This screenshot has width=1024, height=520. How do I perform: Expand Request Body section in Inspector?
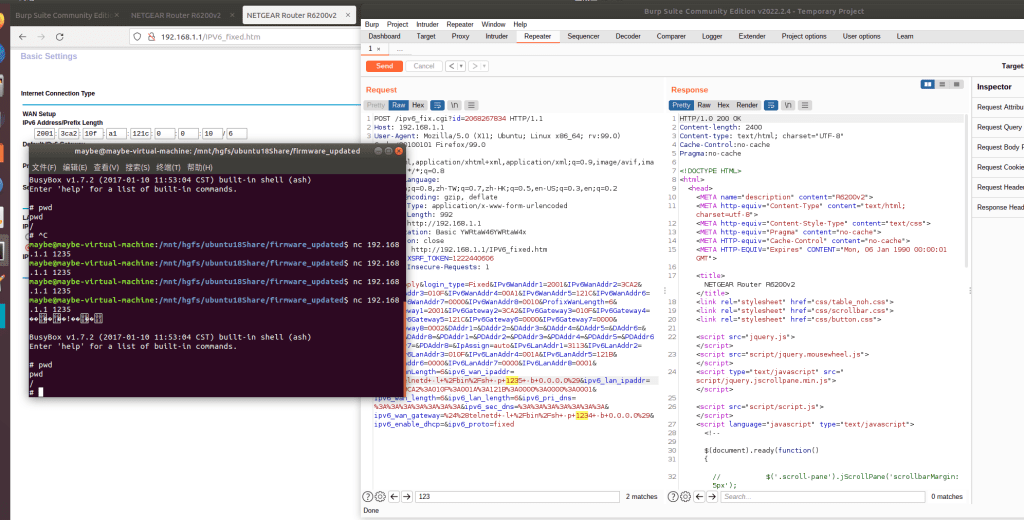999,148
